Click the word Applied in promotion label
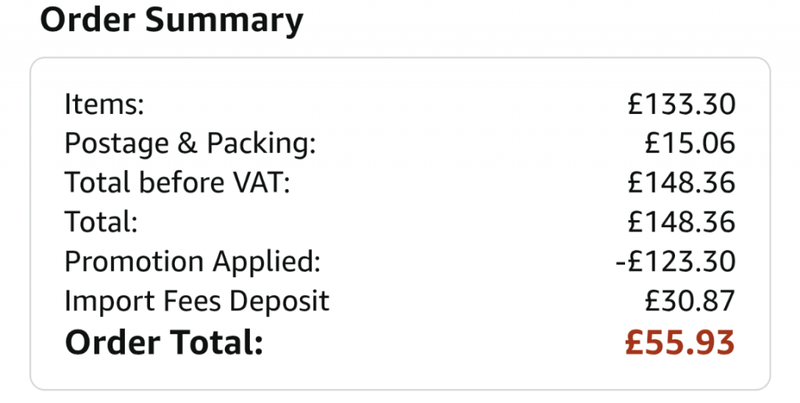This screenshot has width=800, height=403. click(x=266, y=262)
